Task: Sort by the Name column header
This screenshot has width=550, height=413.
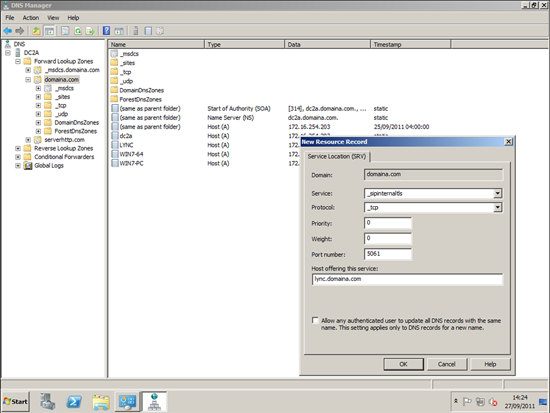Action: [x=156, y=45]
